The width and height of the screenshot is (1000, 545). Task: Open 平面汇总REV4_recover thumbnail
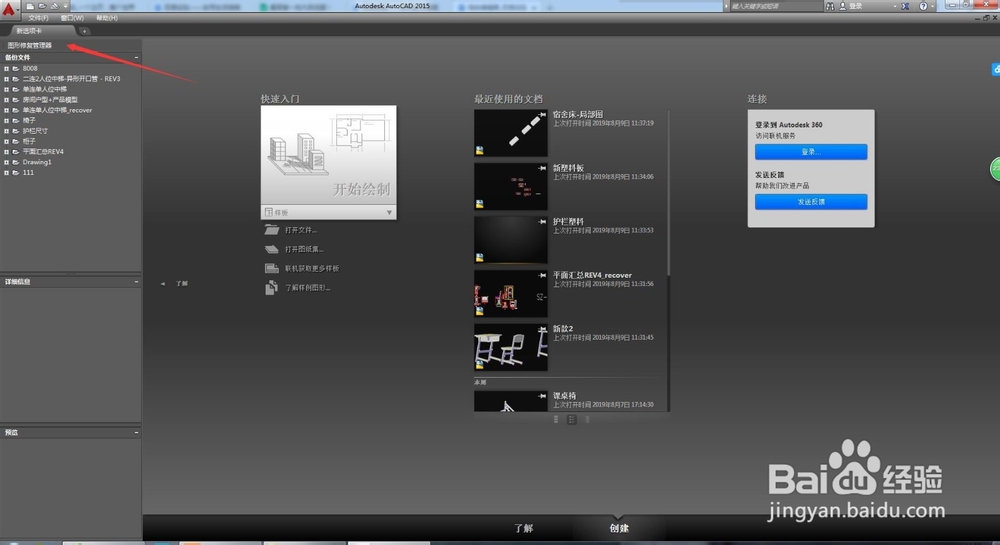pyautogui.click(x=510, y=293)
